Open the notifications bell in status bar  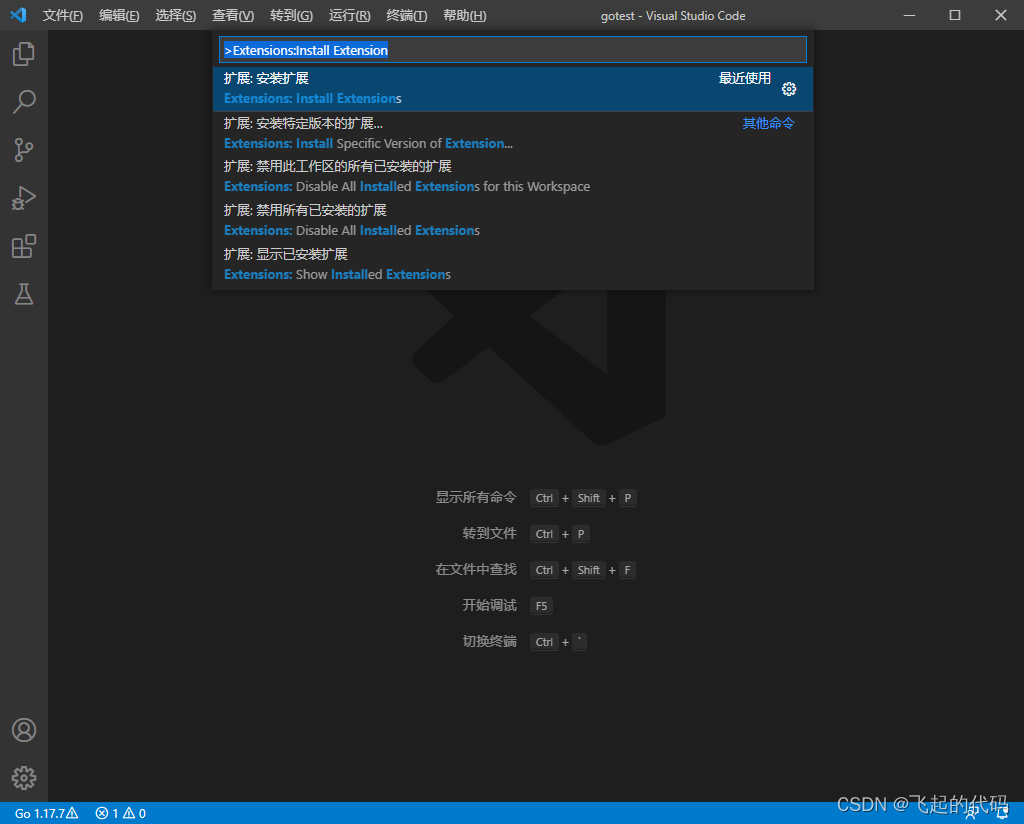point(1002,814)
